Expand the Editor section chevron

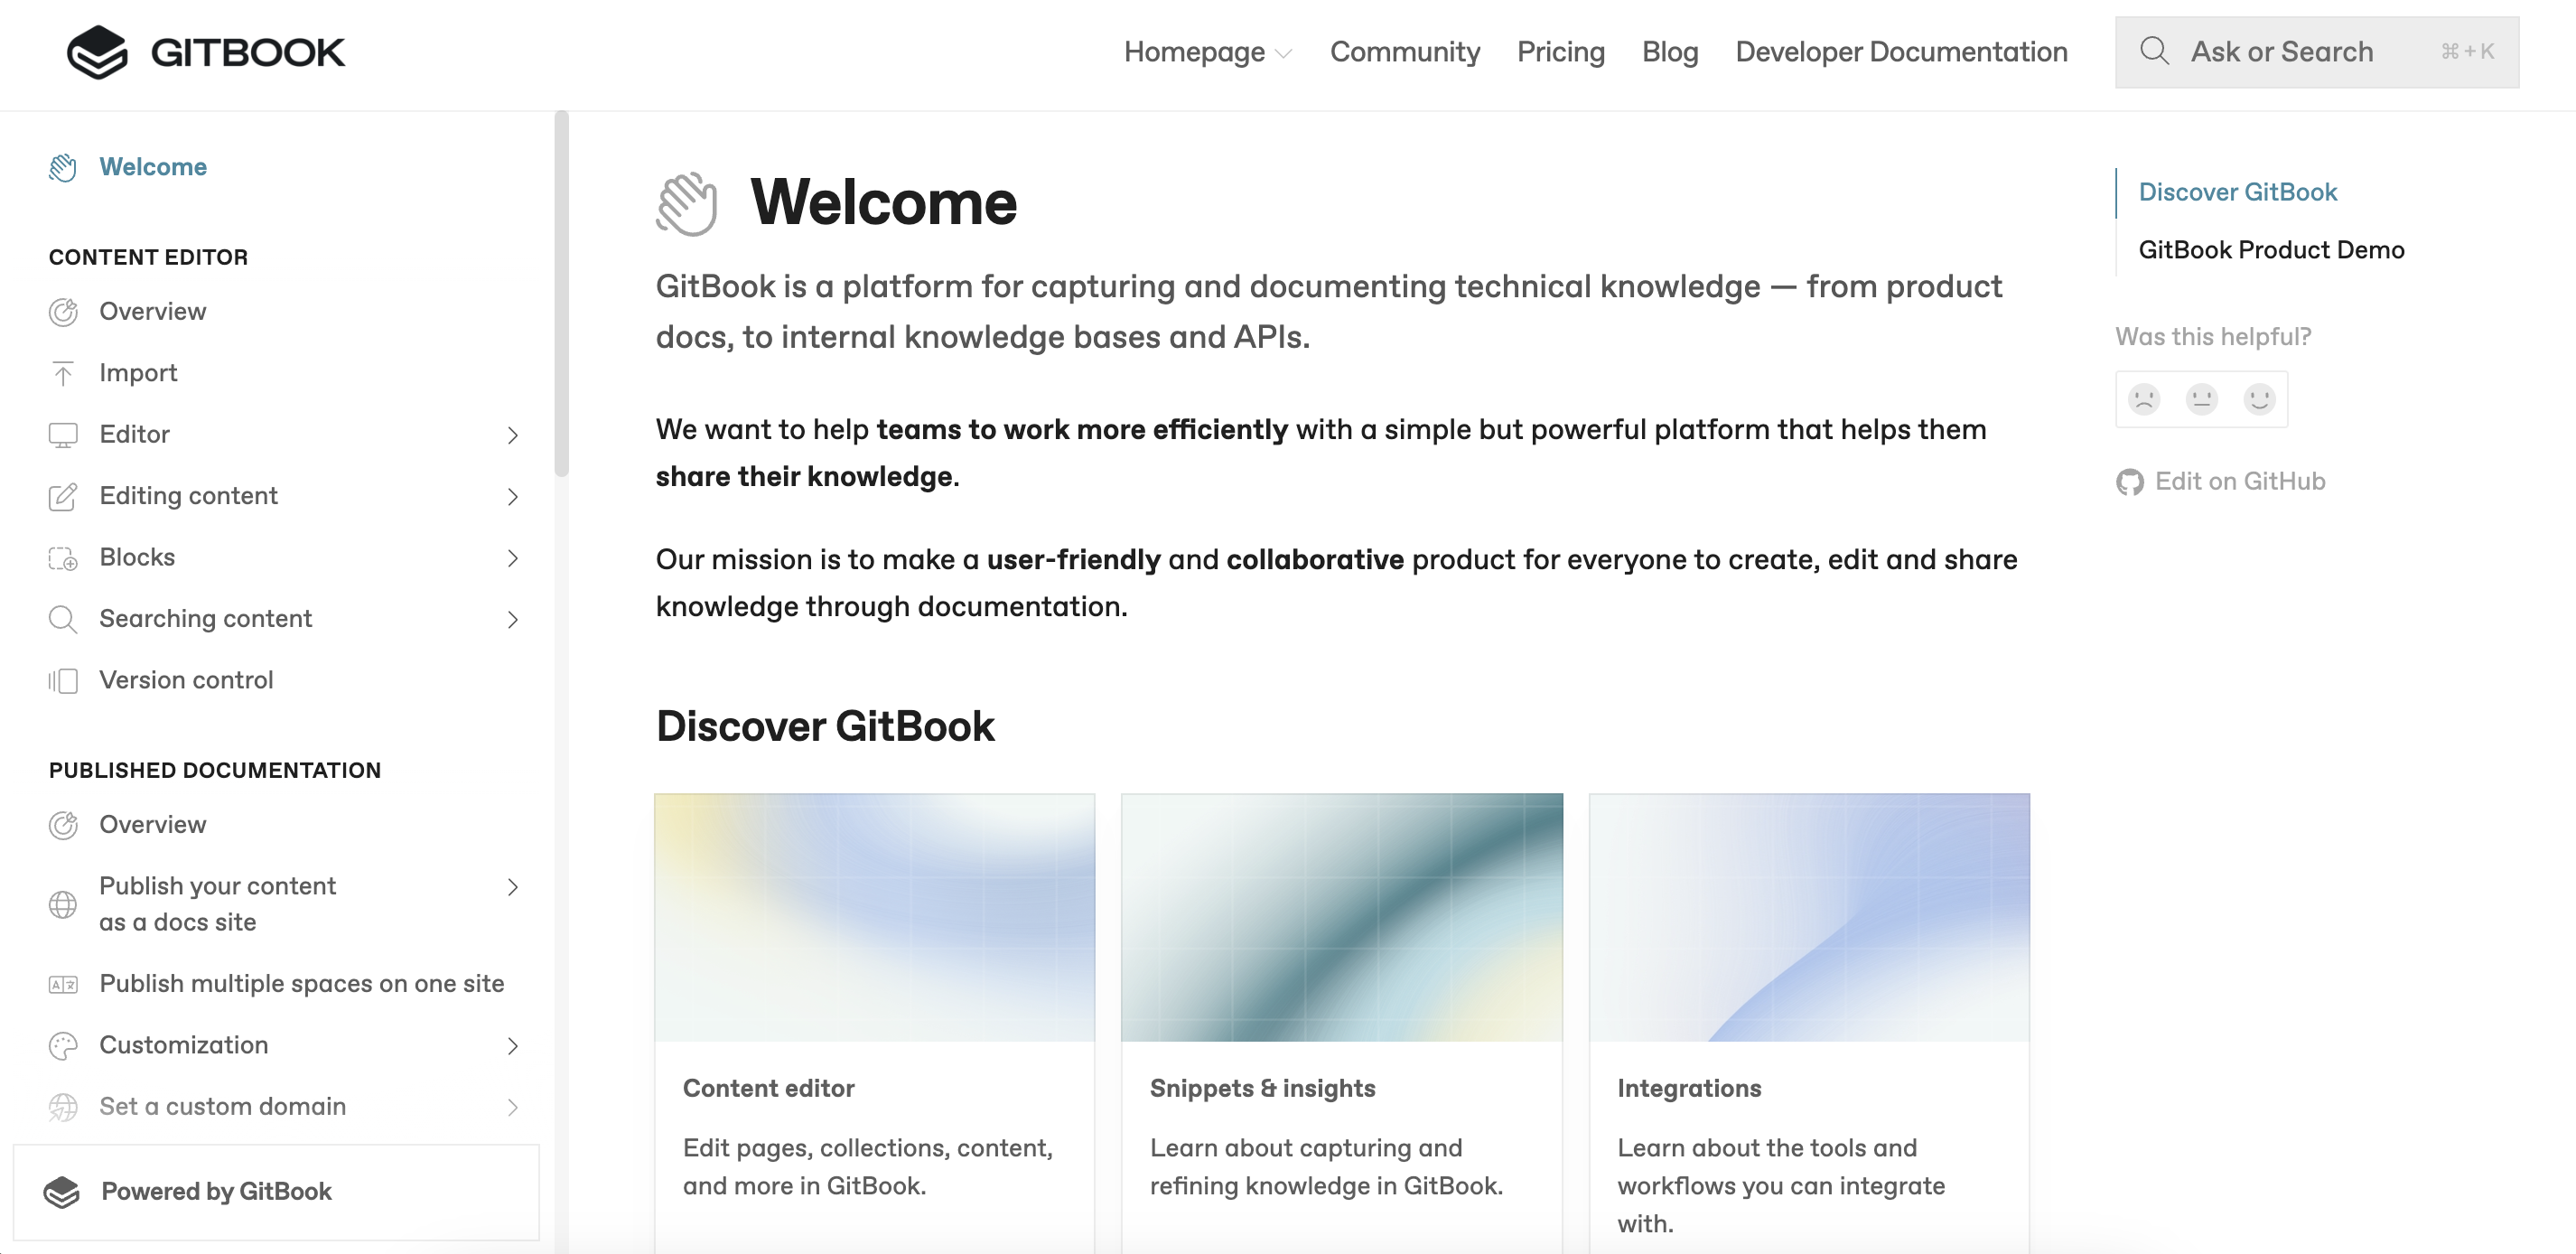pos(512,435)
